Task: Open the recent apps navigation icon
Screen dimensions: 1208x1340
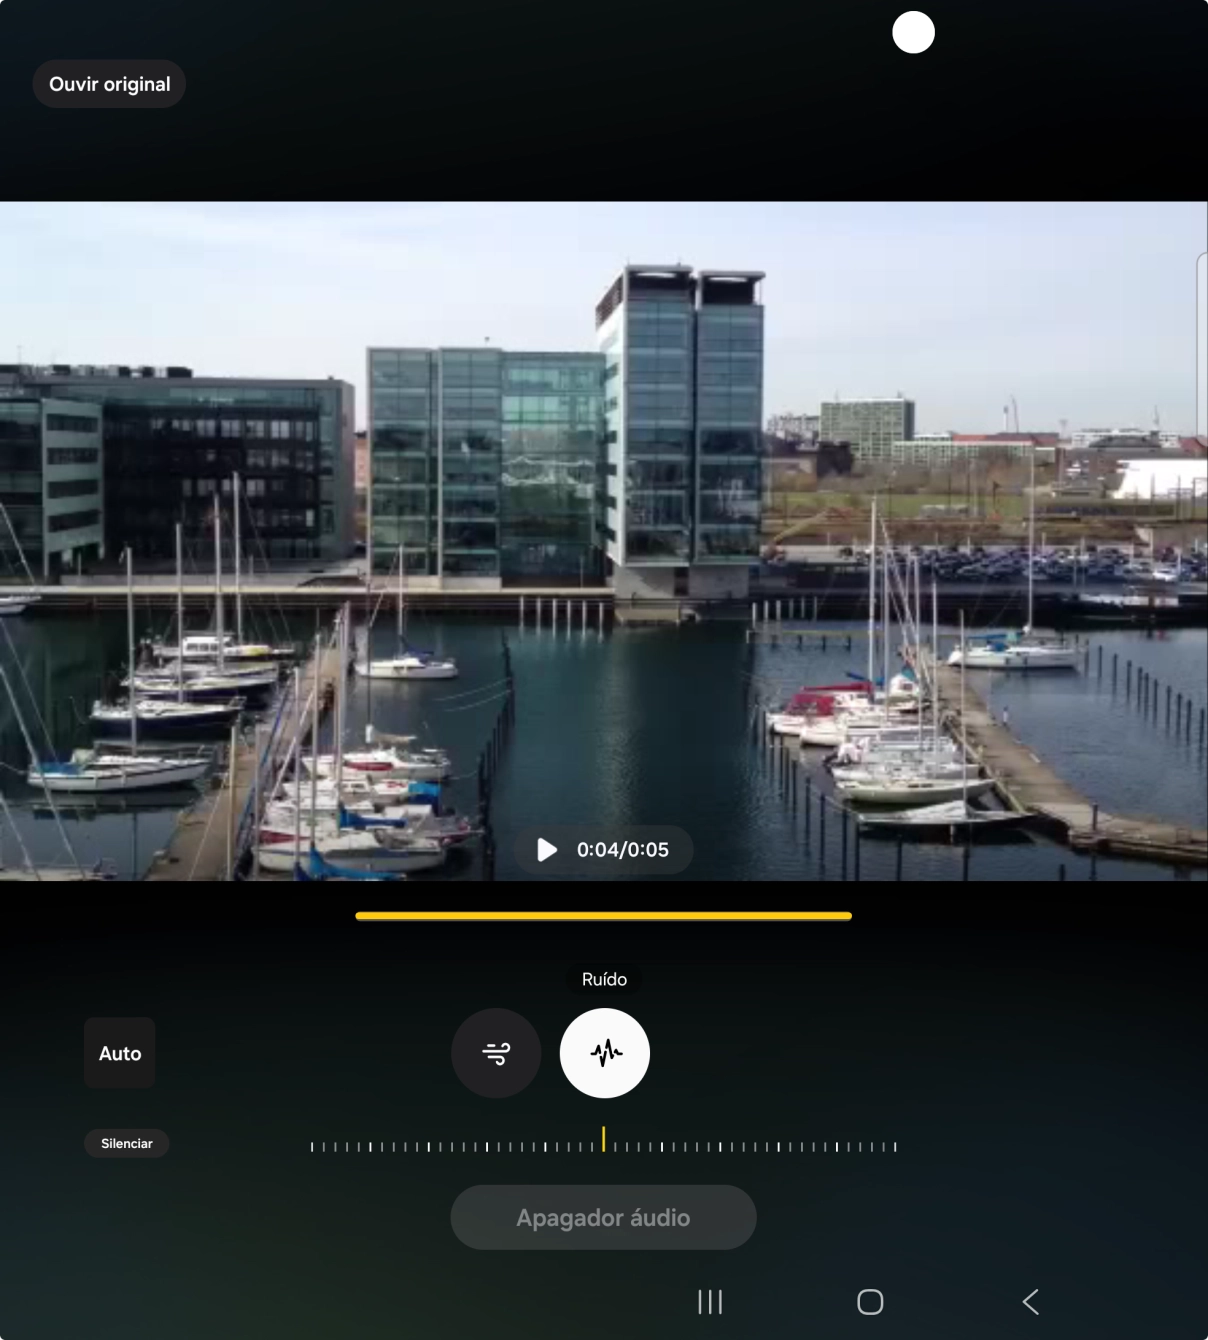Action: pos(710,1301)
